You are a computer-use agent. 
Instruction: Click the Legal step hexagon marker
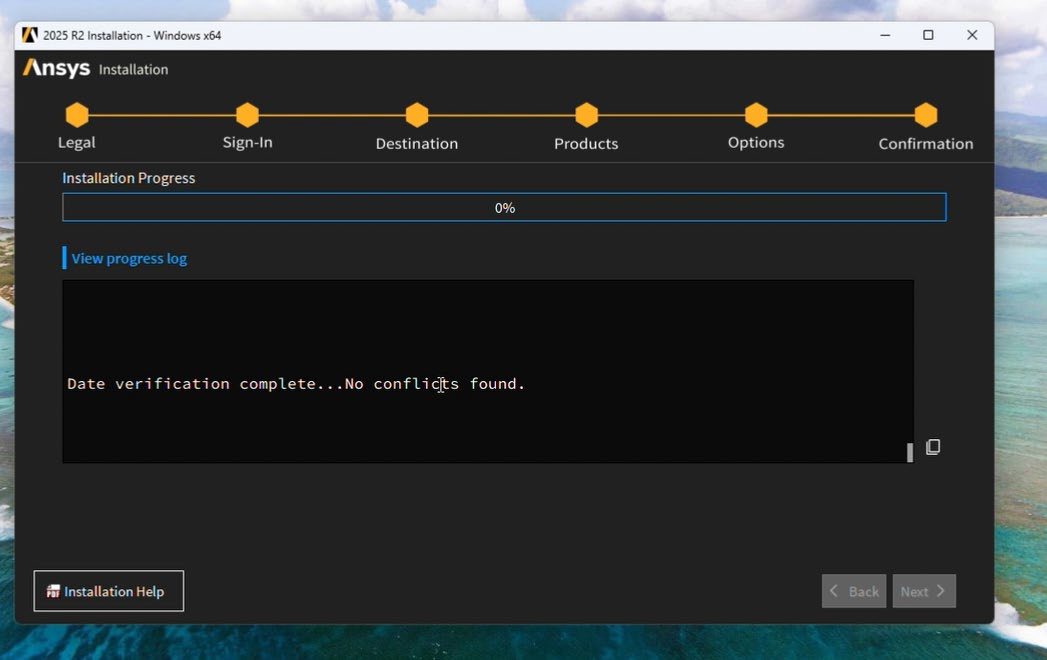pyautogui.click(x=77, y=115)
